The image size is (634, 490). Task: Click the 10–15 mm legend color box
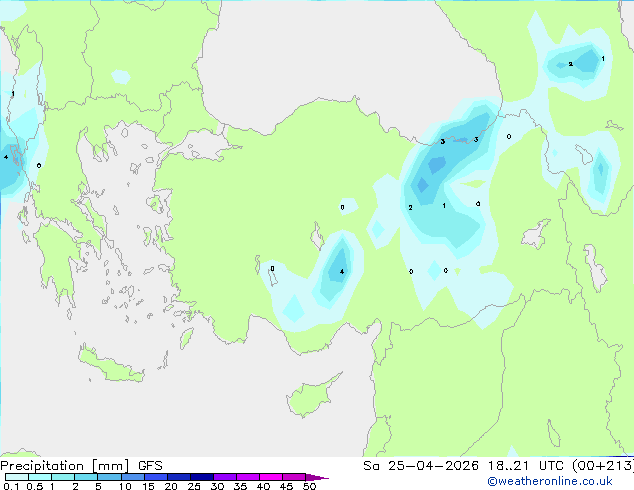click(132, 477)
